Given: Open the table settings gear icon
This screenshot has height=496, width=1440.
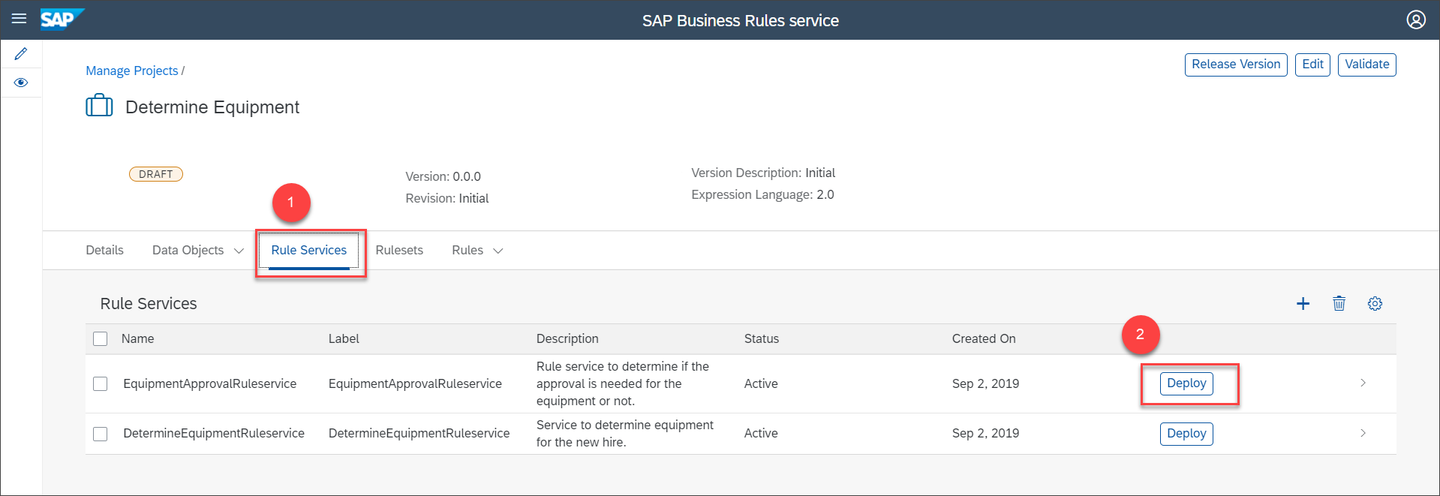Looking at the screenshot, I should click(x=1375, y=303).
